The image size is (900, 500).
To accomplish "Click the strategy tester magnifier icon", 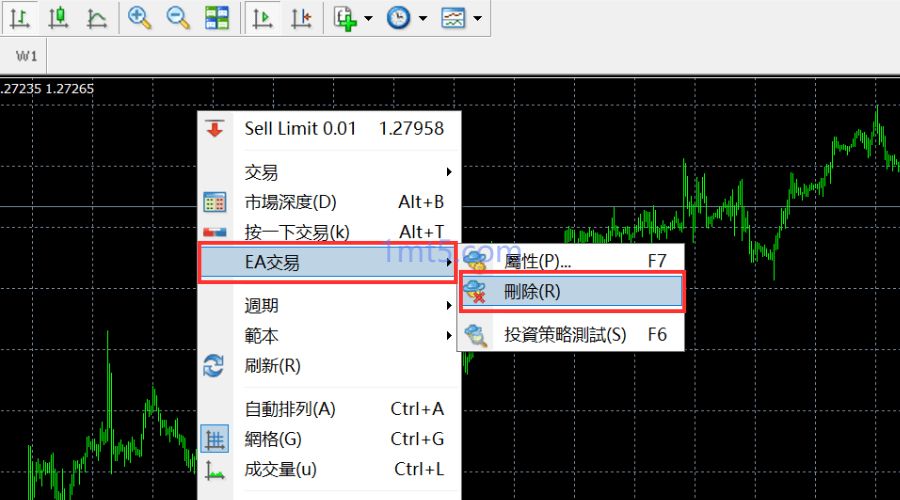I will (x=476, y=335).
